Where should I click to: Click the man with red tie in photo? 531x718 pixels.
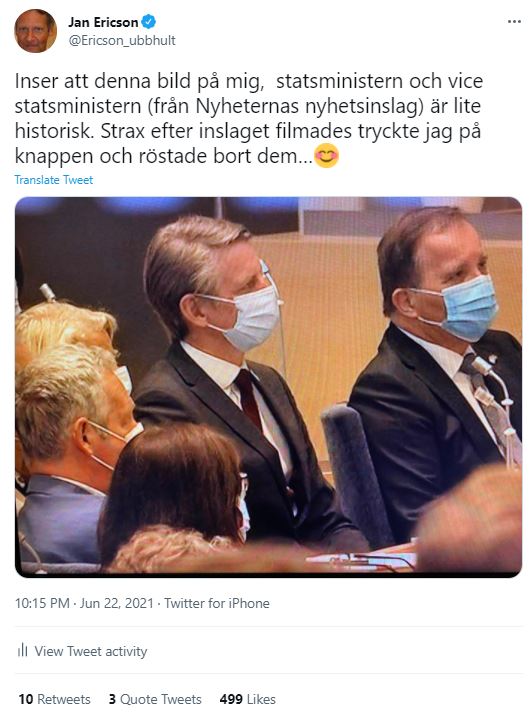(238, 375)
